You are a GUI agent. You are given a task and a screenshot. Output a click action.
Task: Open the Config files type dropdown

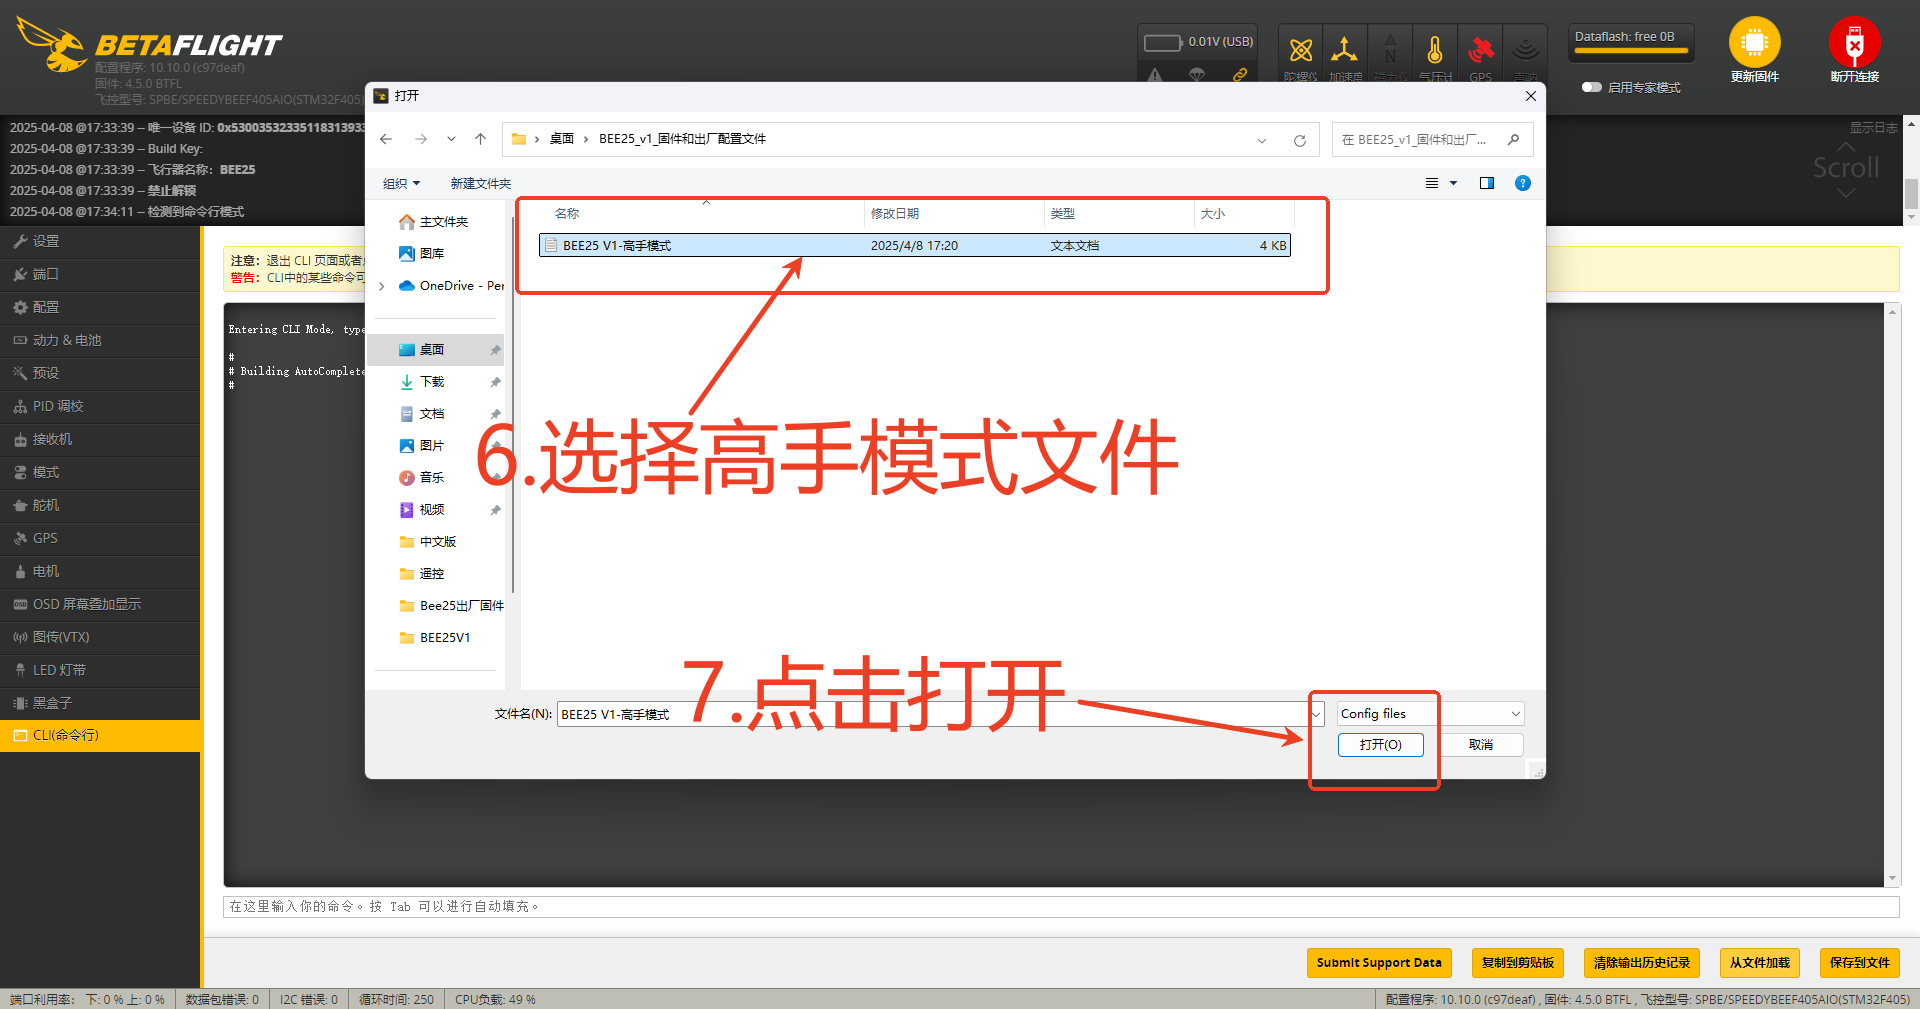1431,714
